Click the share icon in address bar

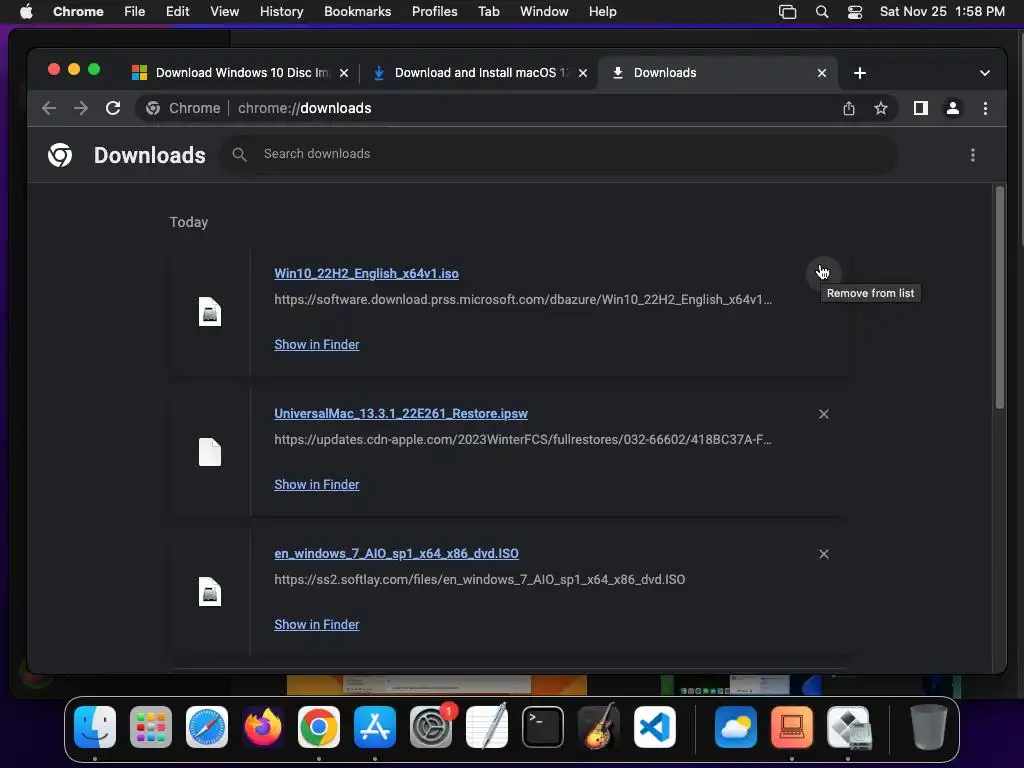click(x=848, y=108)
